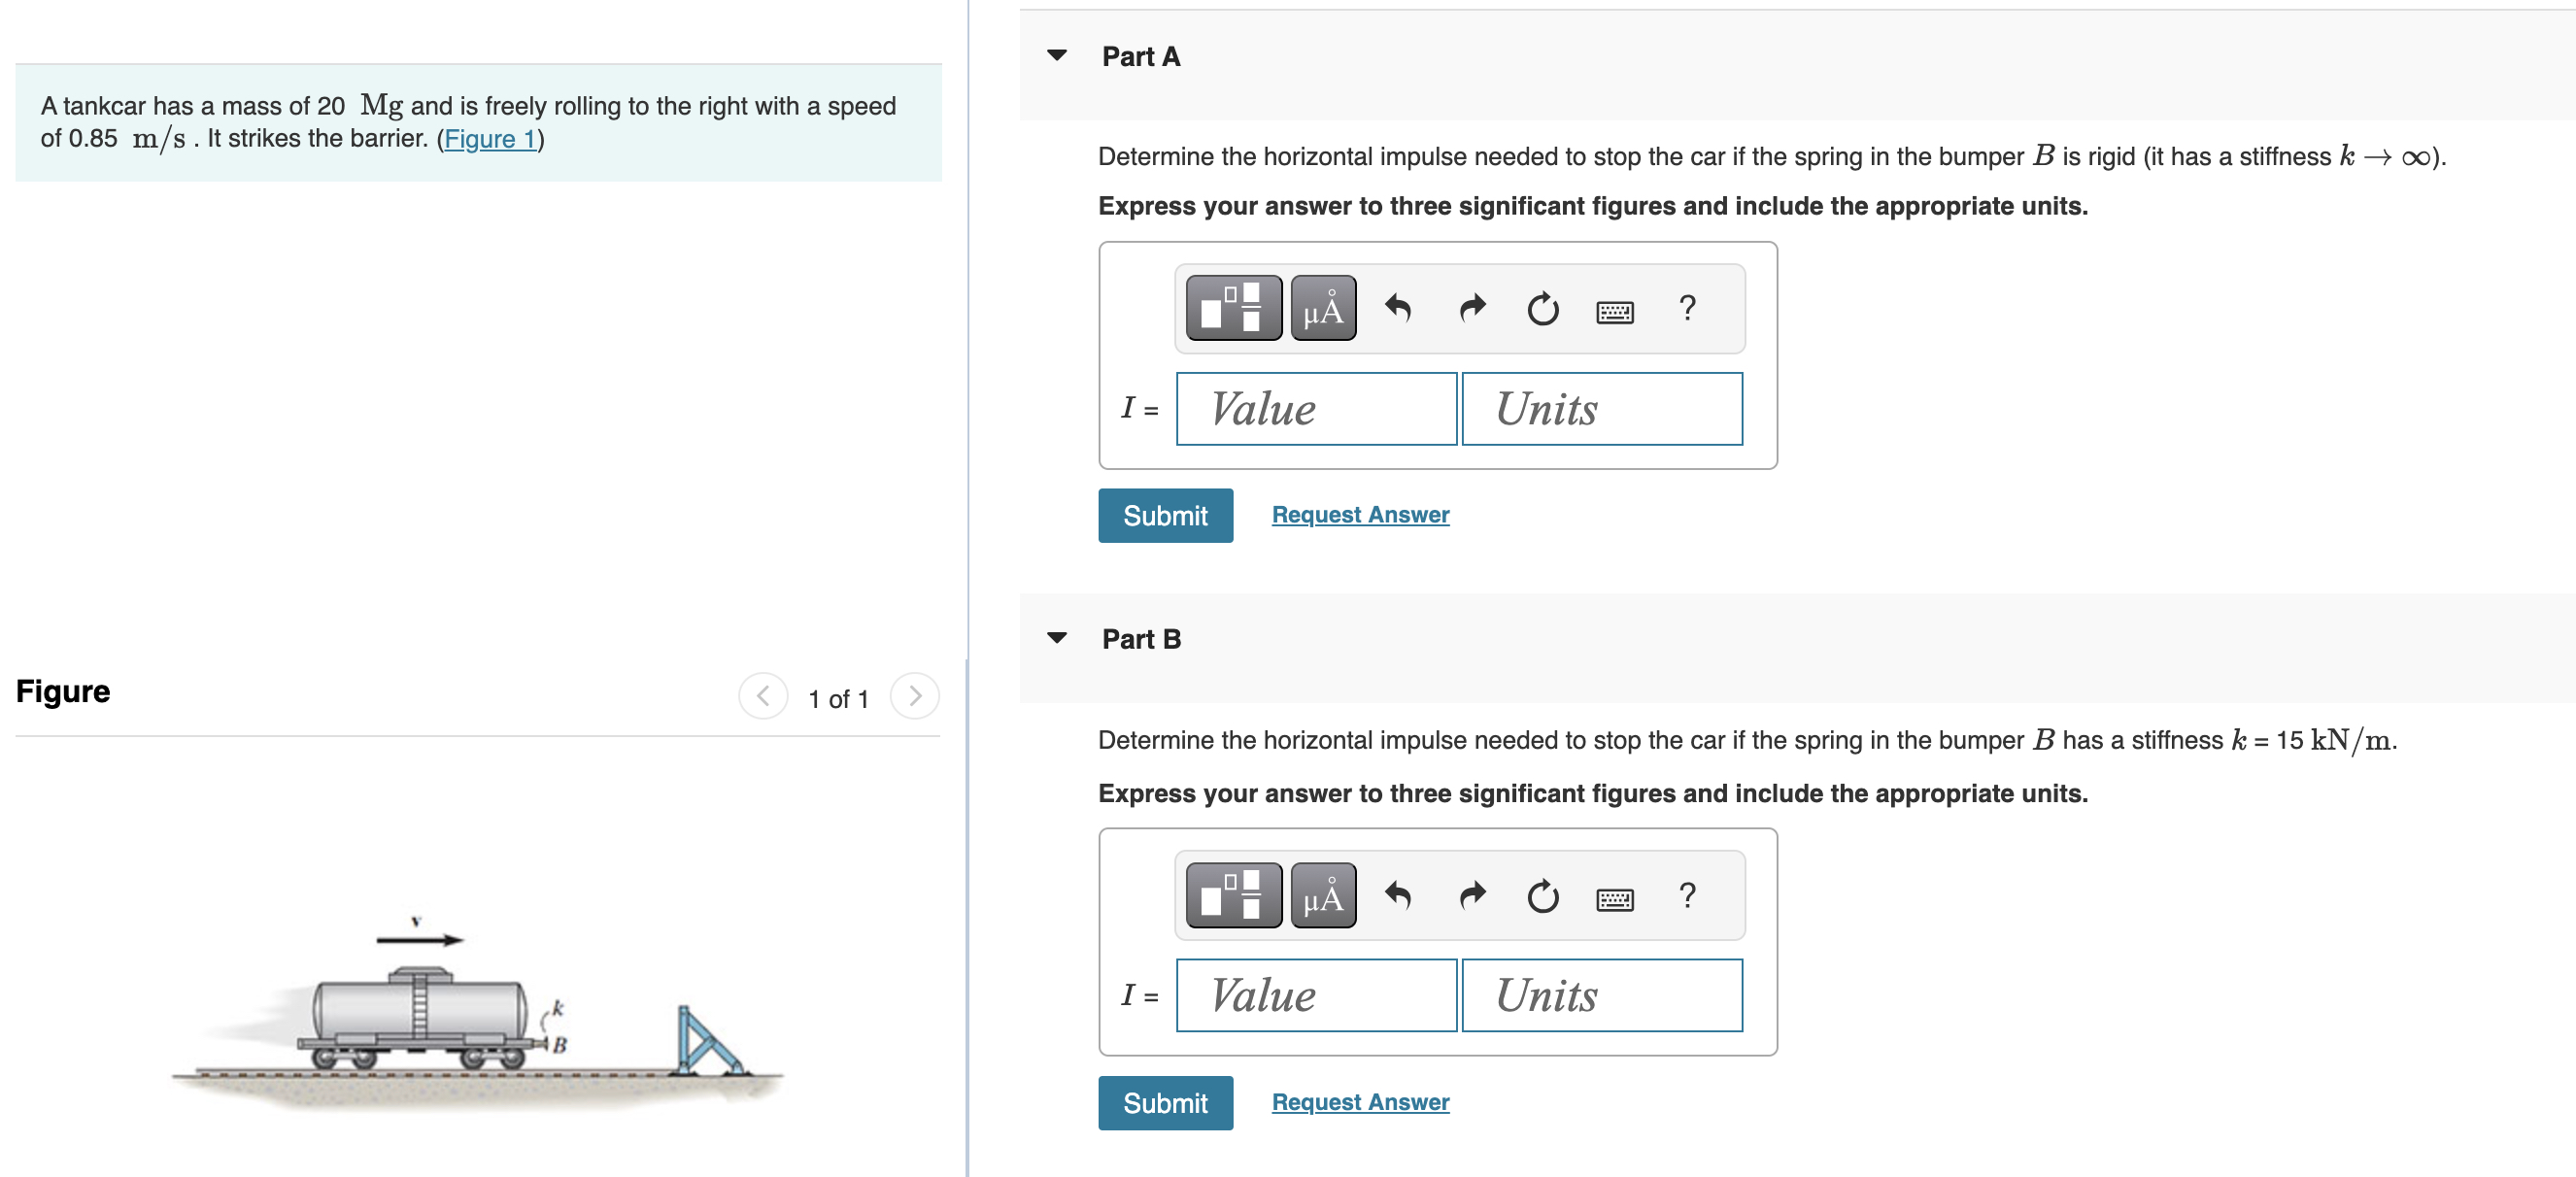This screenshot has height=1177, width=2576.
Task: Click the reset icon in Part A toolbar
Action: (x=1542, y=309)
